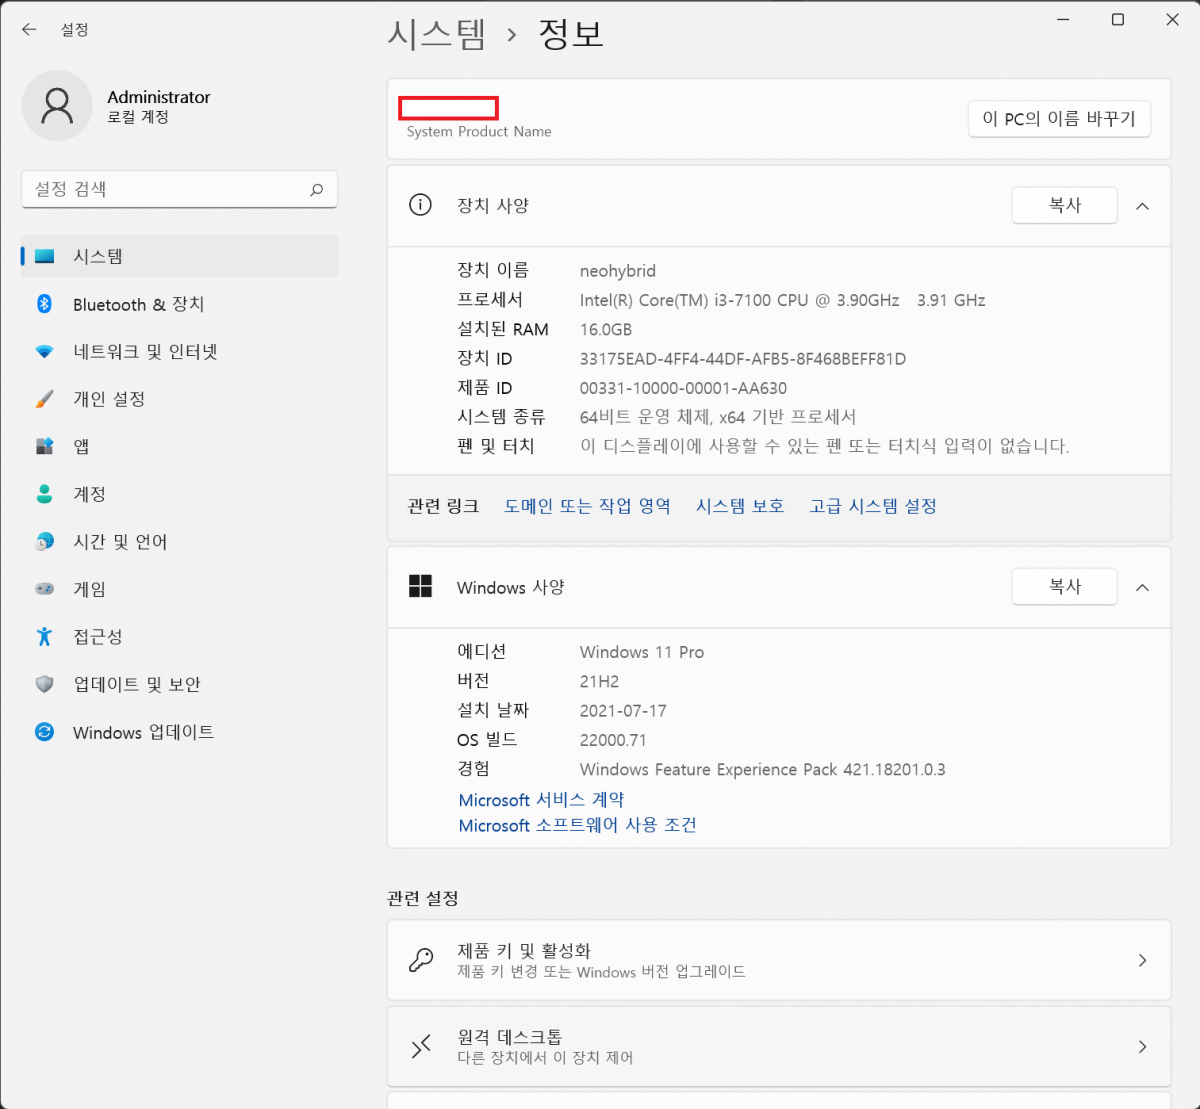Click the Windows Feature Experience Pack value
1200x1109 pixels.
[762, 769]
